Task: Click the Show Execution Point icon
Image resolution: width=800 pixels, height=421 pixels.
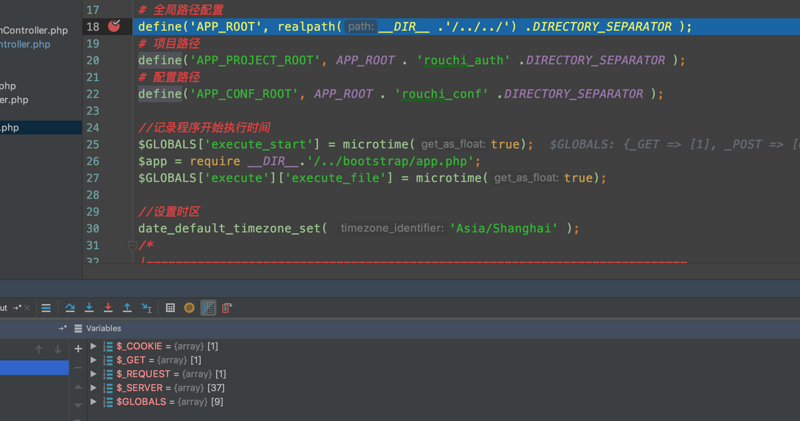Action: (x=46, y=308)
